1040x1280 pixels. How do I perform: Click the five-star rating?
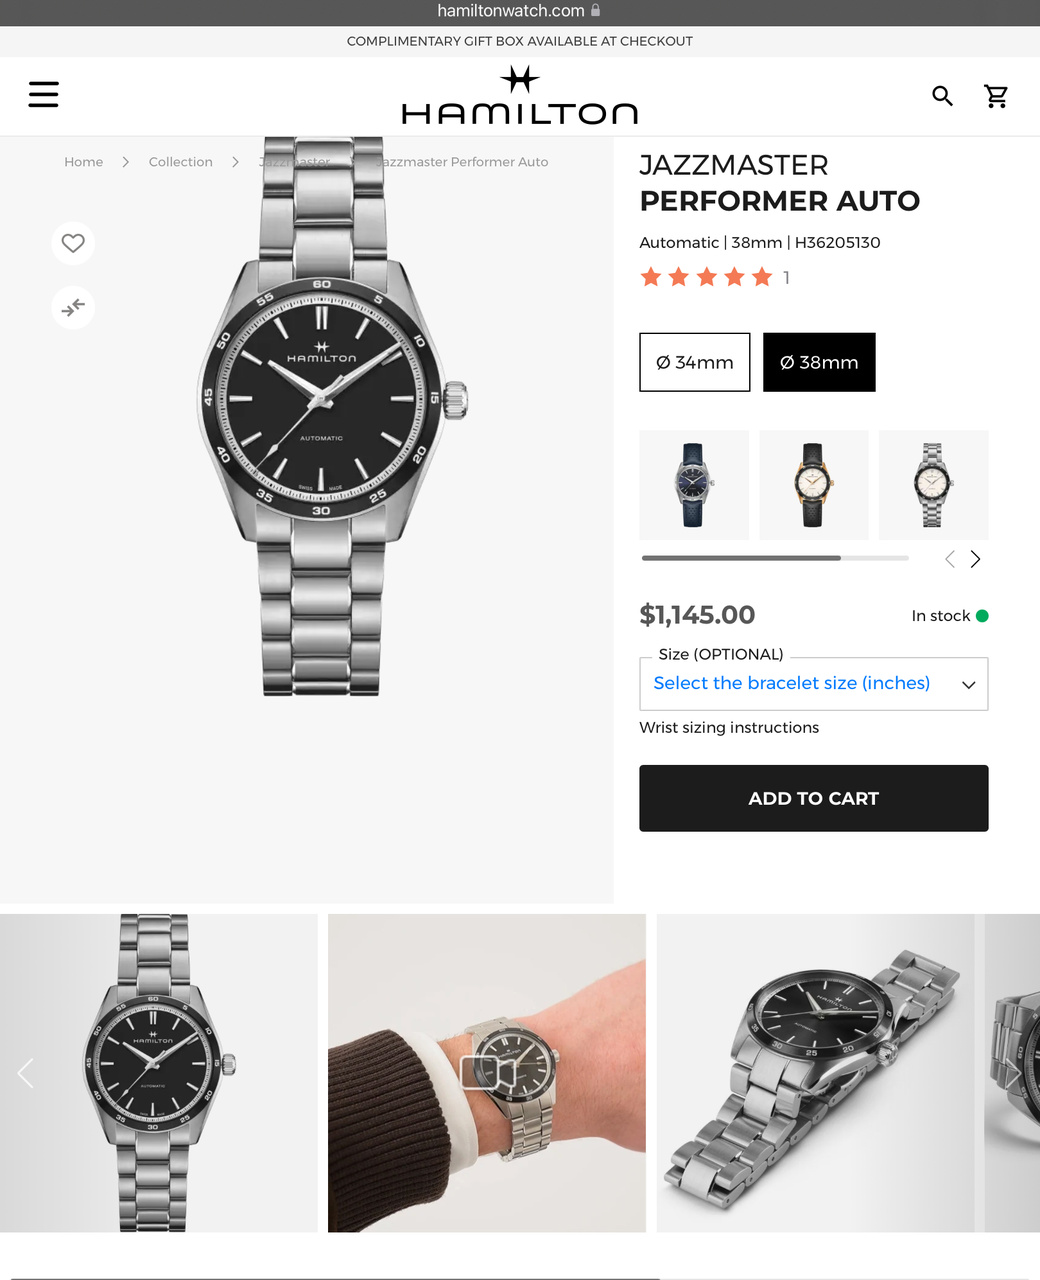[x=706, y=277]
